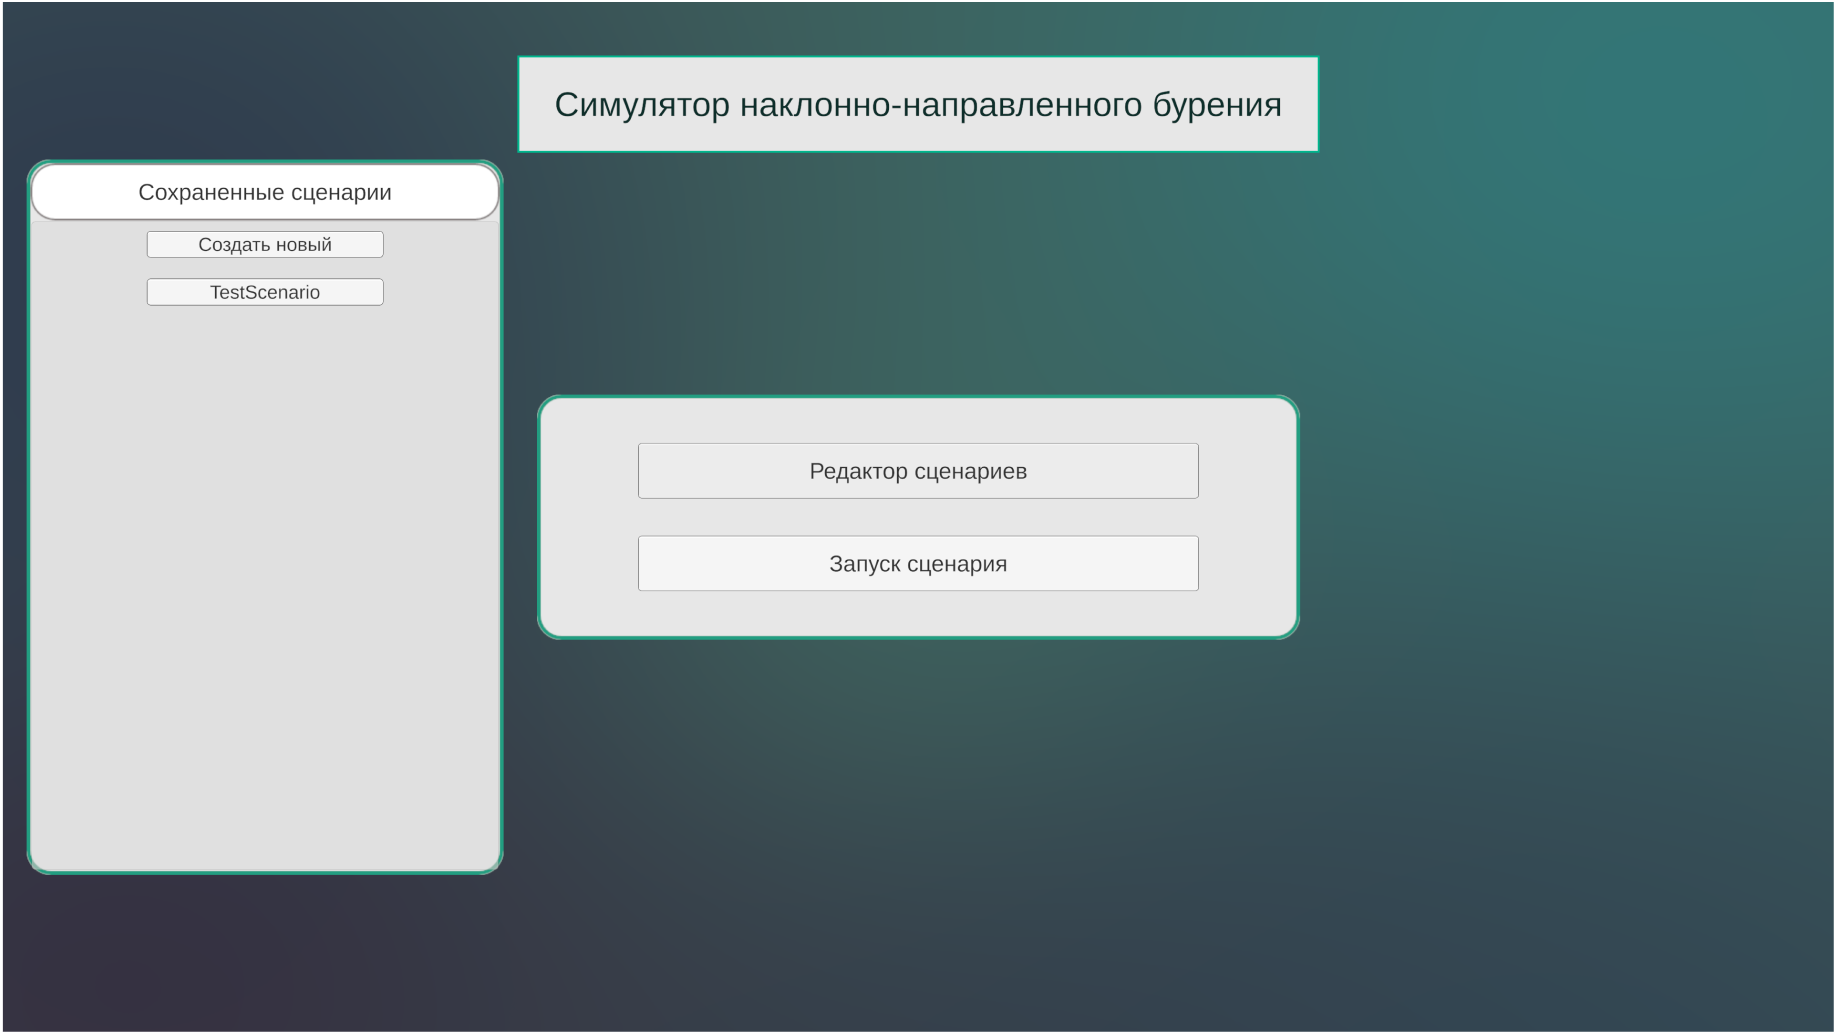
Task: Open "Редактор сценариев" scenario editor
Action: coord(917,471)
